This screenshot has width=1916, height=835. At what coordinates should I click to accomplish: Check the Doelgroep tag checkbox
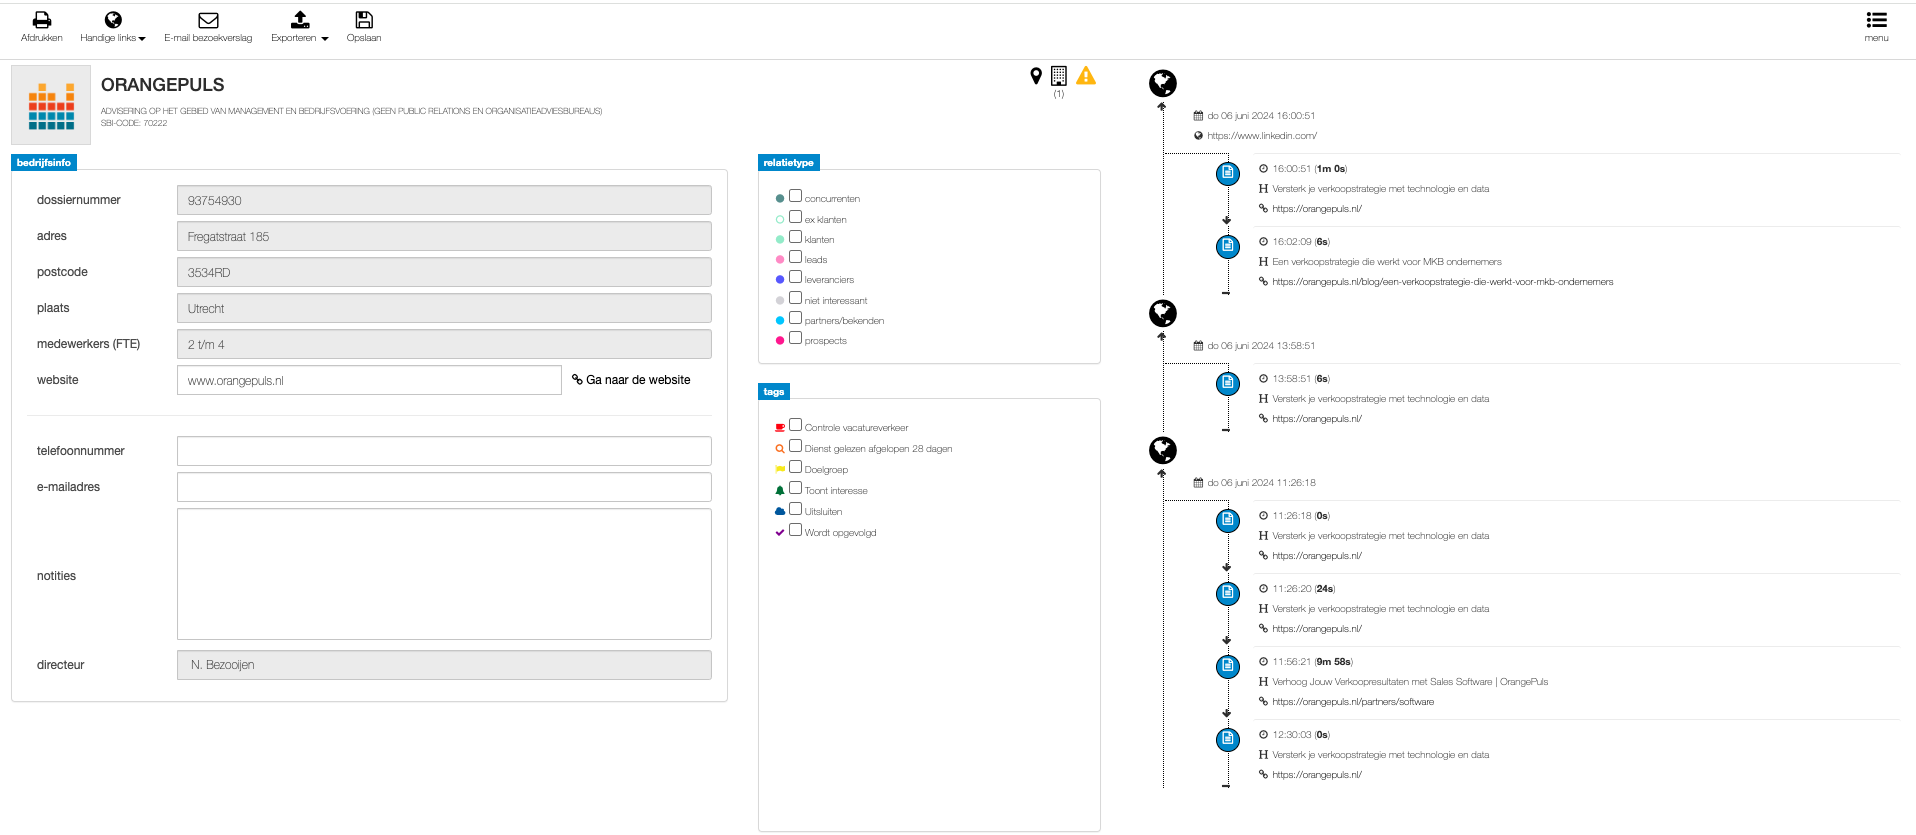click(x=796, y=467)
